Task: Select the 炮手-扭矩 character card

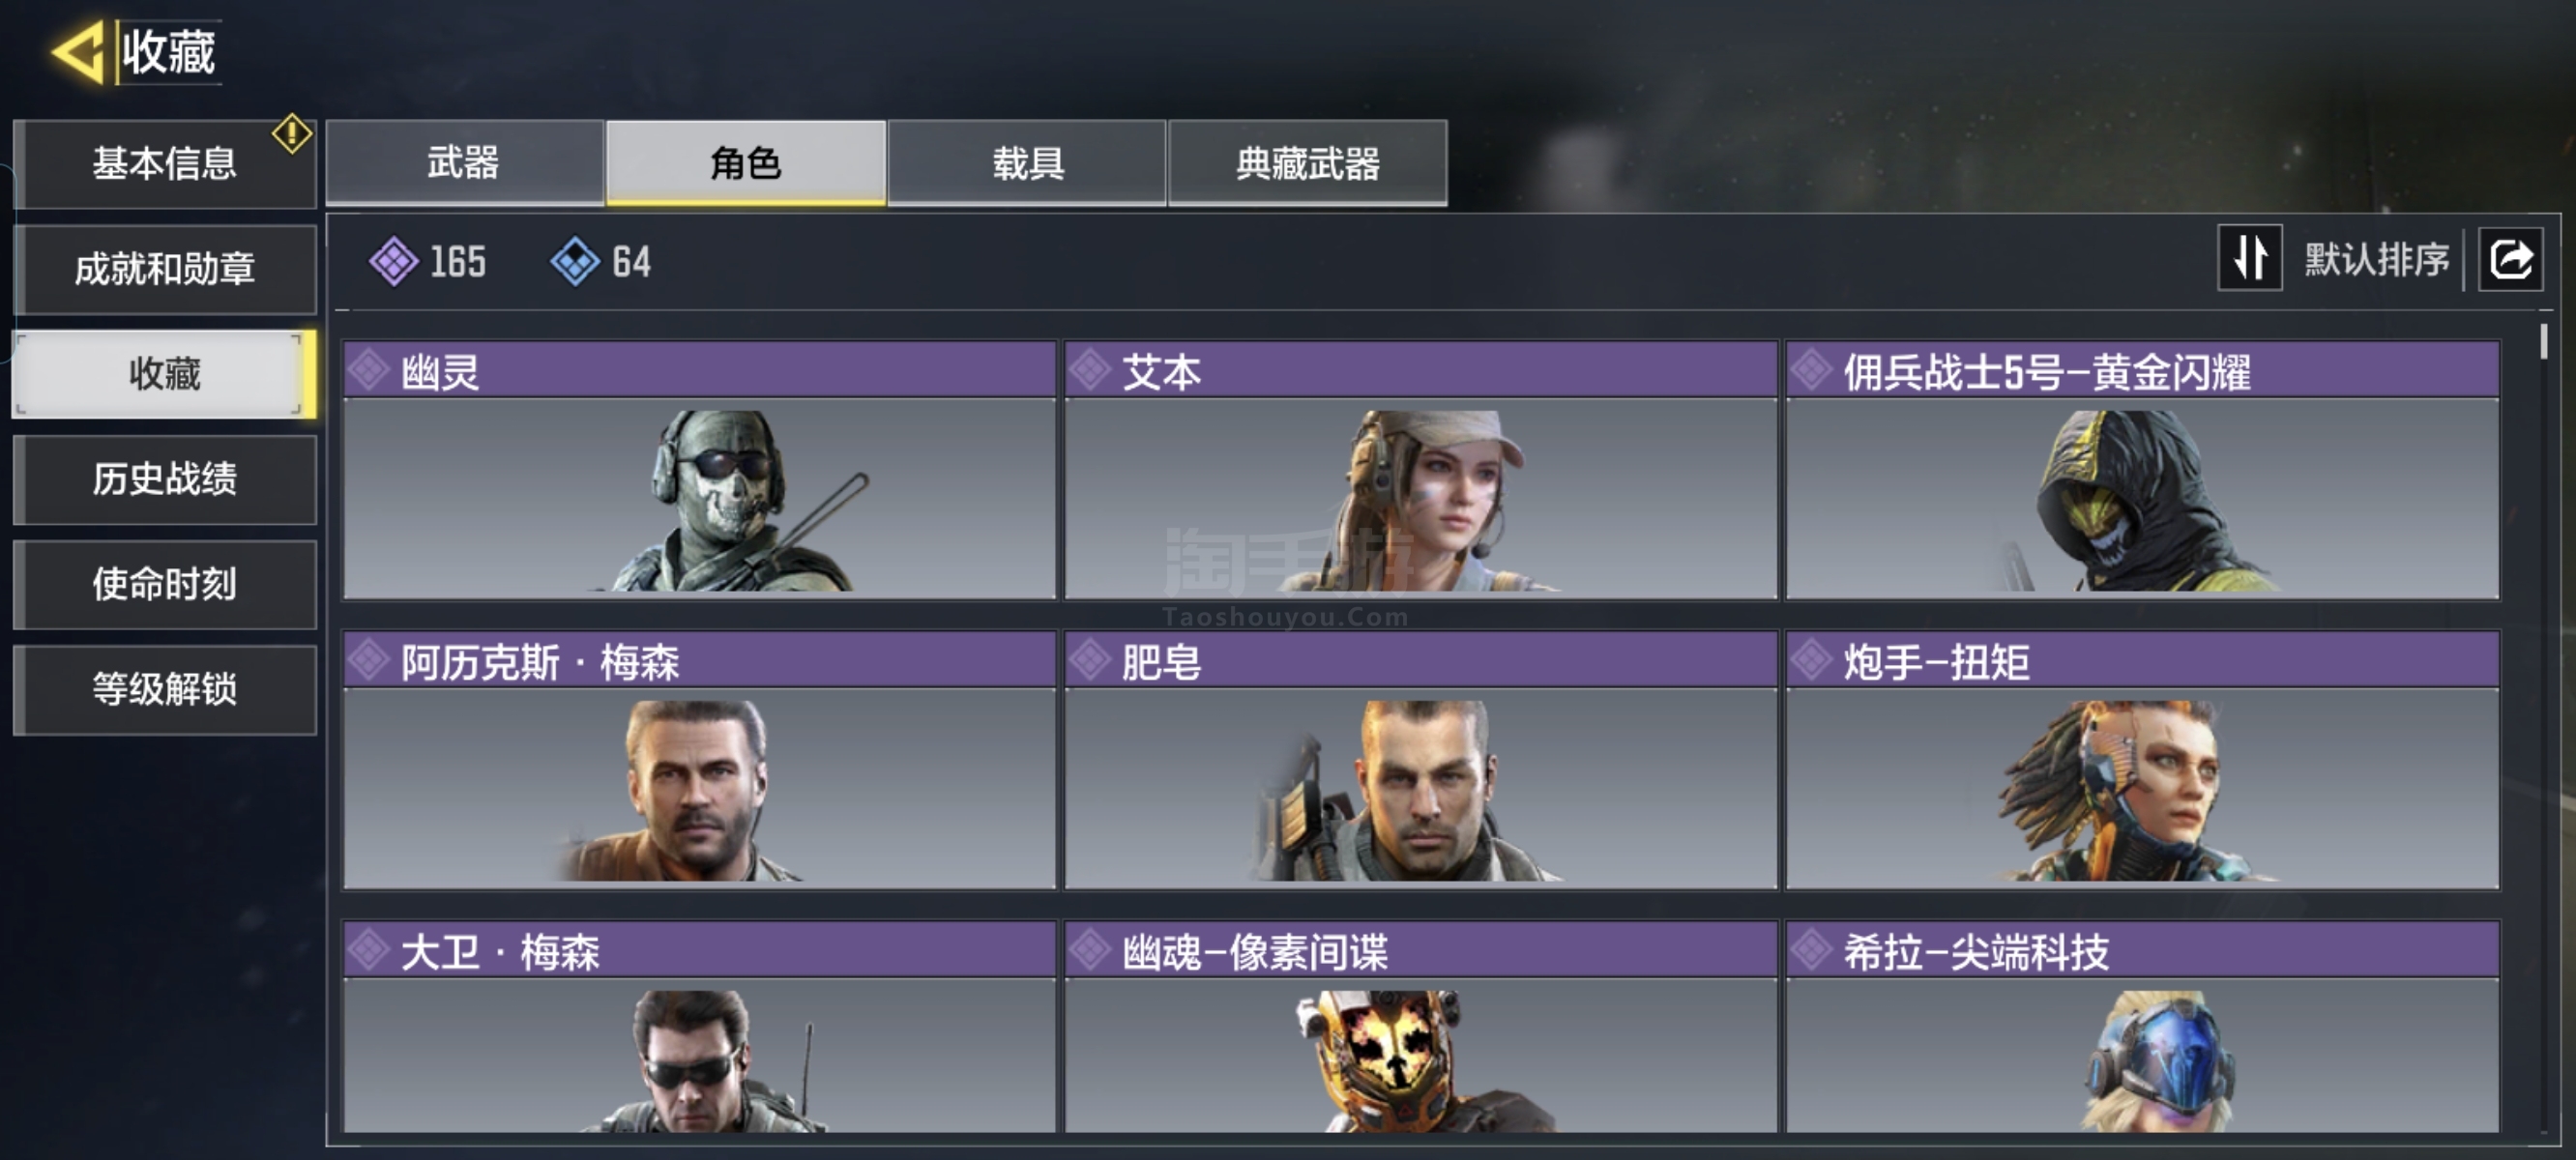Action: coord(2143,760)
